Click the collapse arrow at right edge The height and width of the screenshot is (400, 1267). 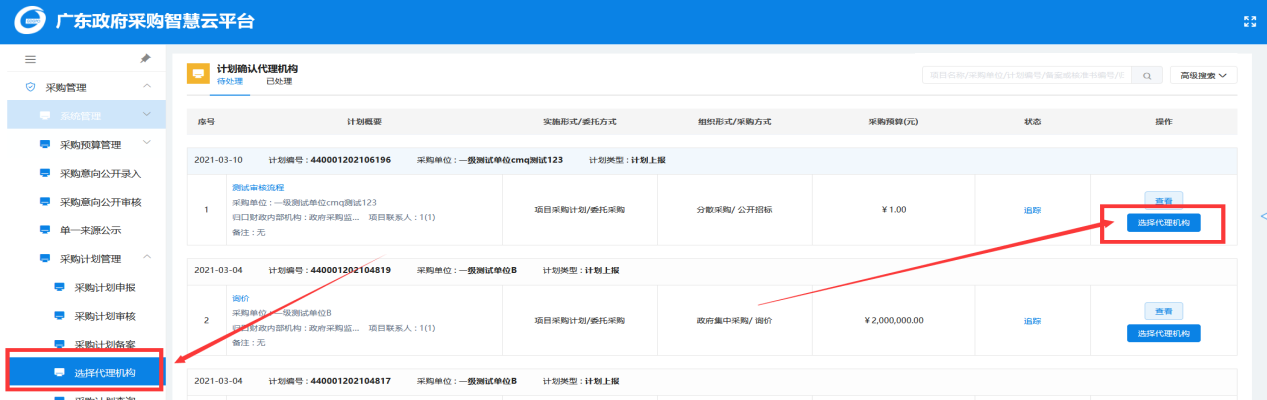[x=1261, y=216]
